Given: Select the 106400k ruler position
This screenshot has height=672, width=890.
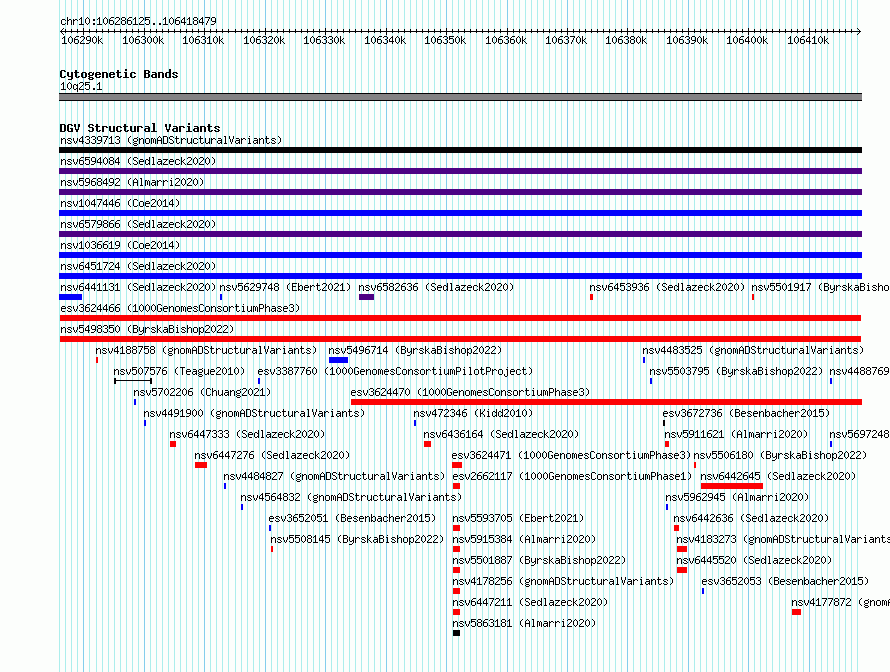Looking at the screenshot, I should 747,40.
